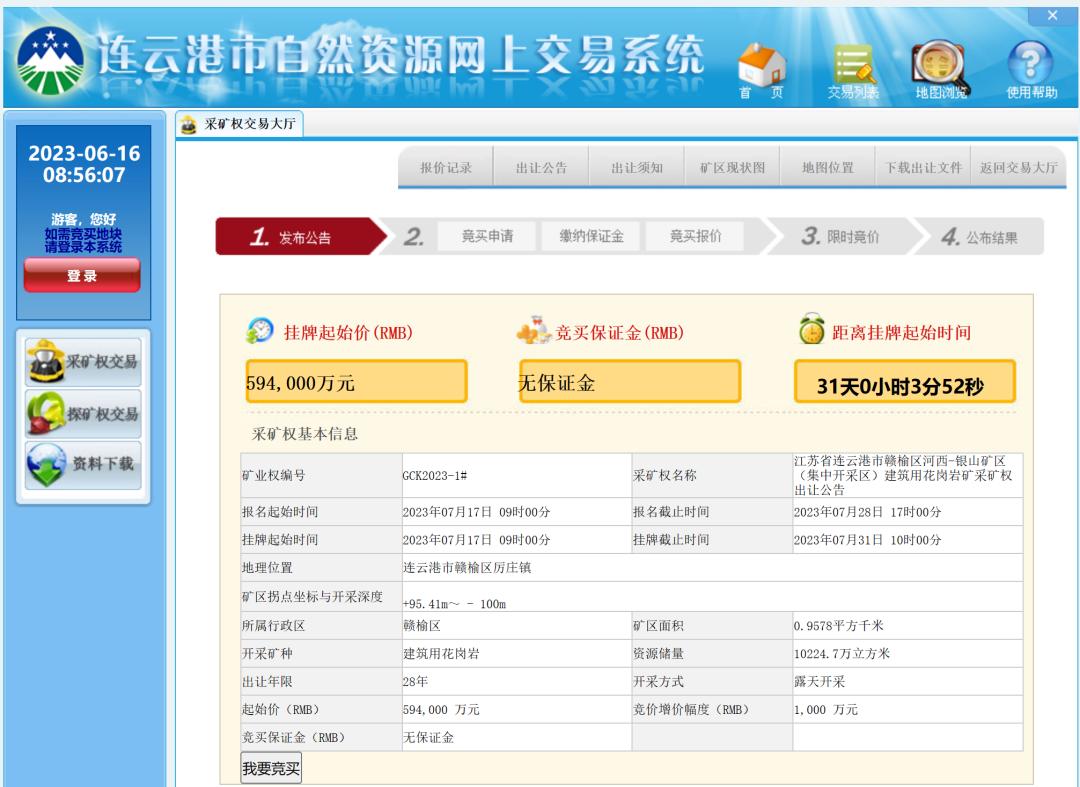Select 采矿权交易 in the sidebar
Image resolution: width=1080 pixels, height=787 pixels.
pyautogui.click(x=84, y=362)
